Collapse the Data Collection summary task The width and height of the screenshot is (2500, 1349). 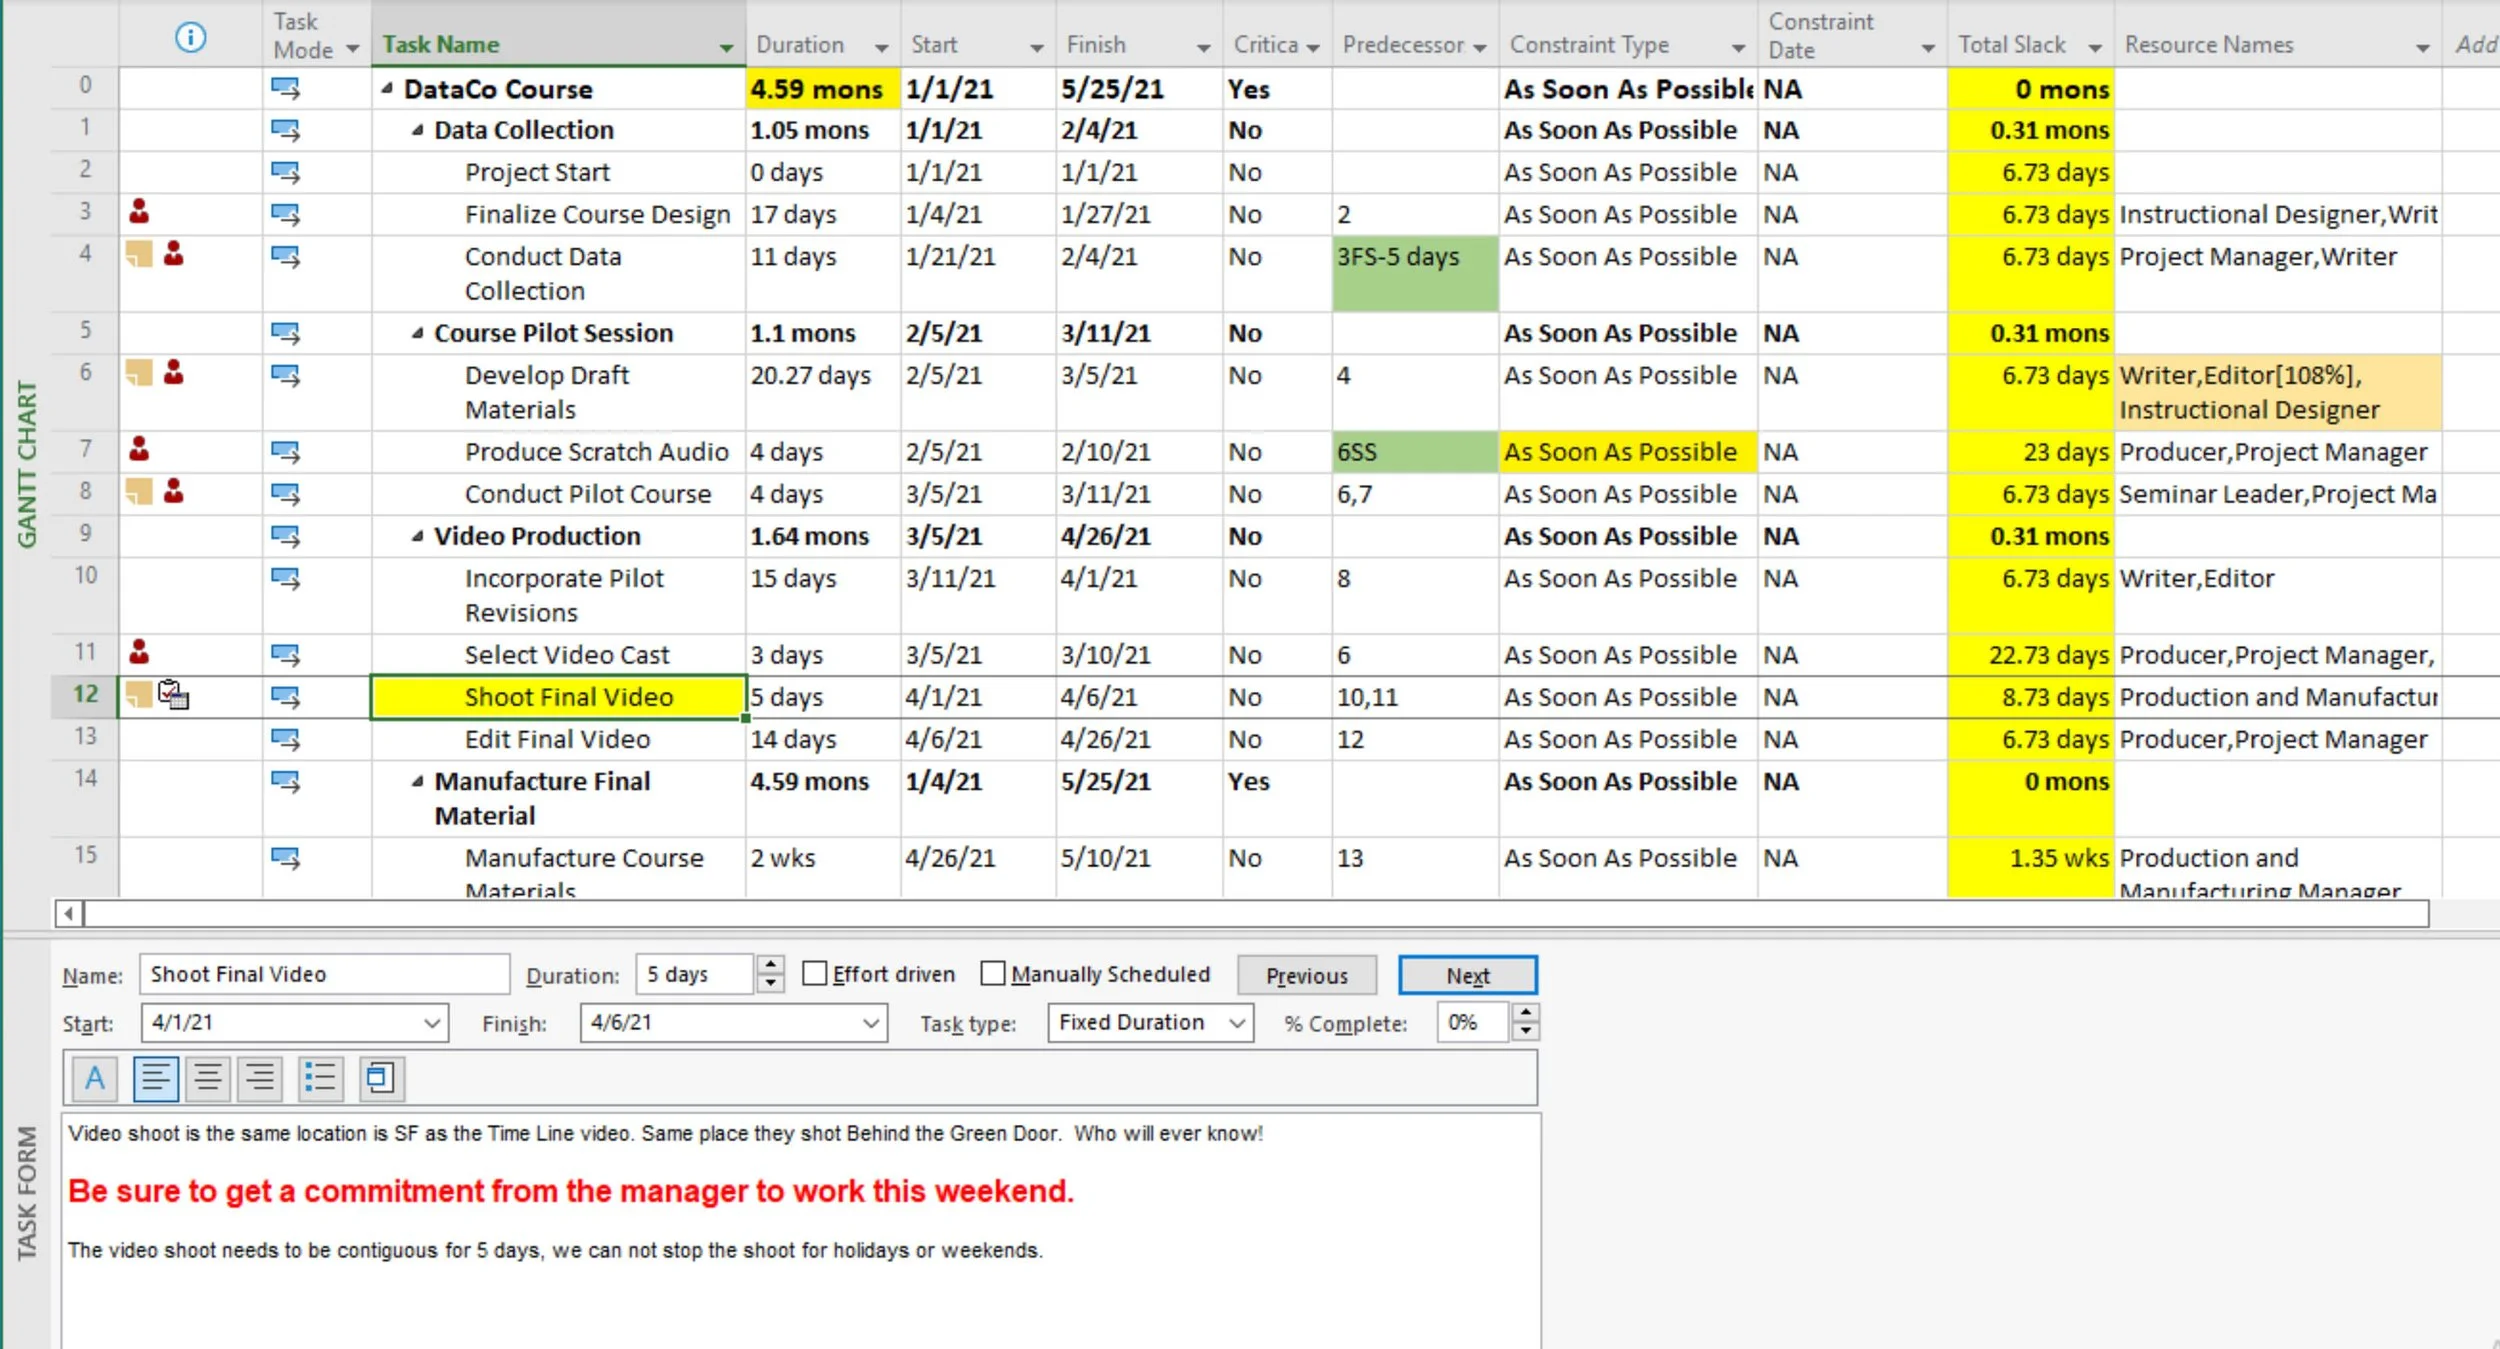[417, 129]
